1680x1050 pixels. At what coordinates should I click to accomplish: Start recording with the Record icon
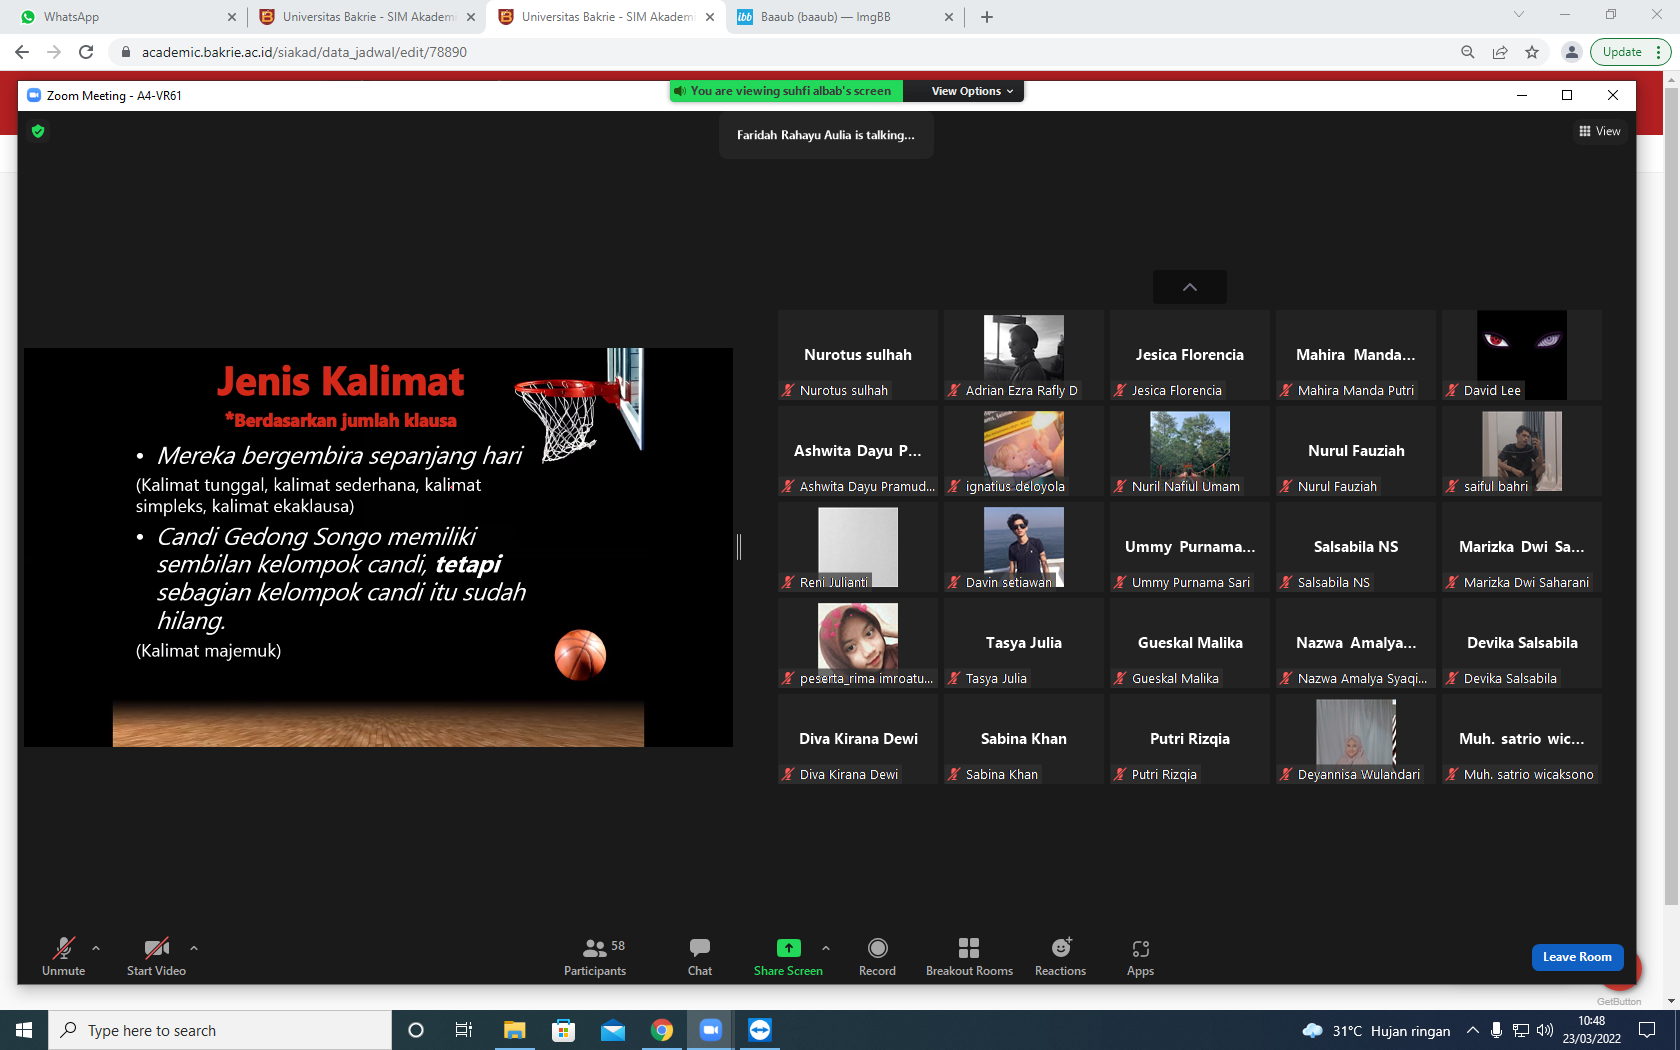point(877,947)
